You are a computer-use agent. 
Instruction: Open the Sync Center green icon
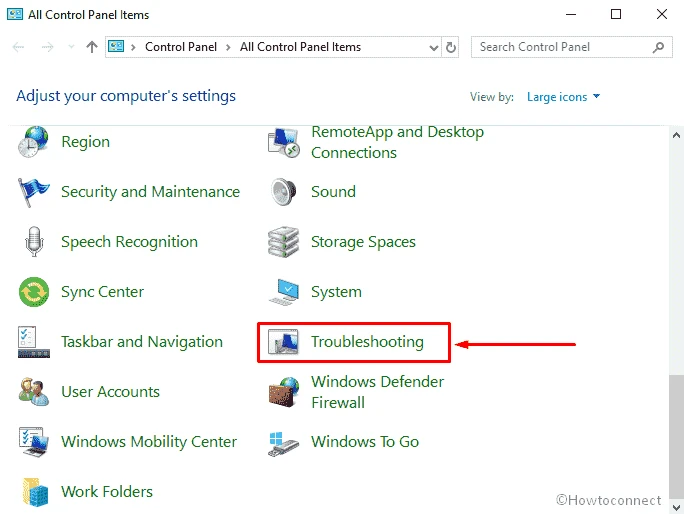tap(34, 291)
